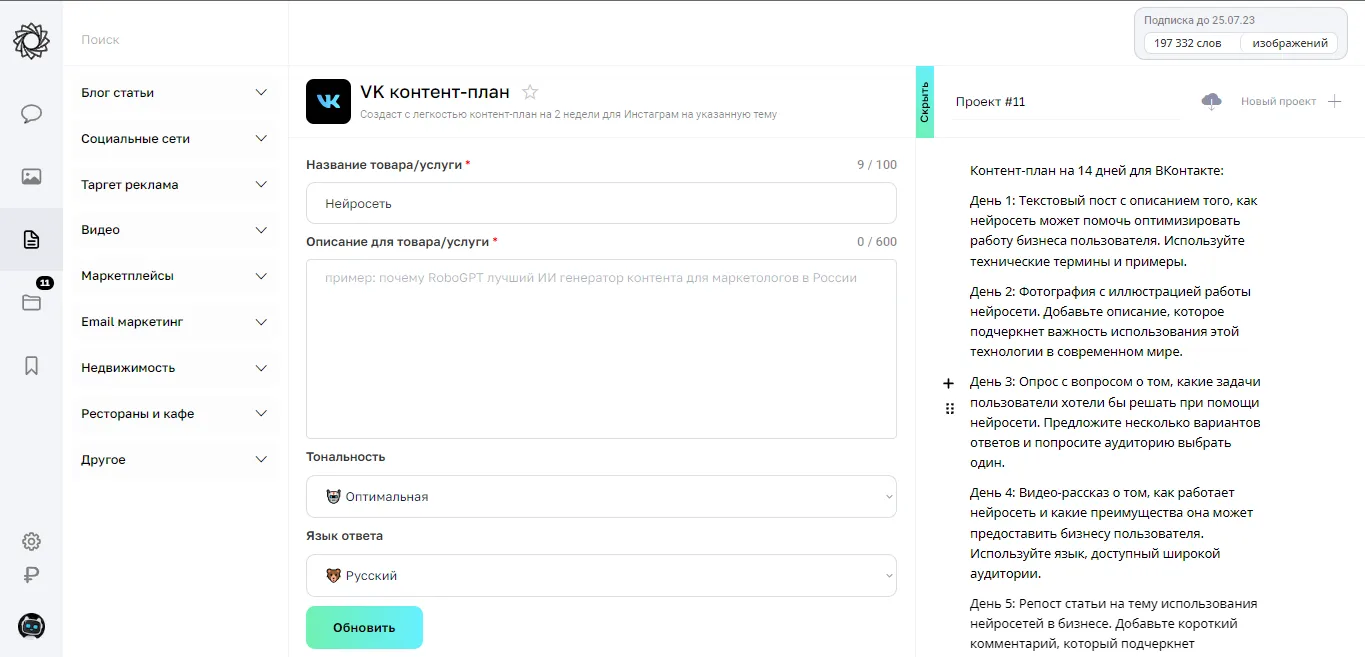Click Контент-план на 14 дней heading line

pos(1096,171)
